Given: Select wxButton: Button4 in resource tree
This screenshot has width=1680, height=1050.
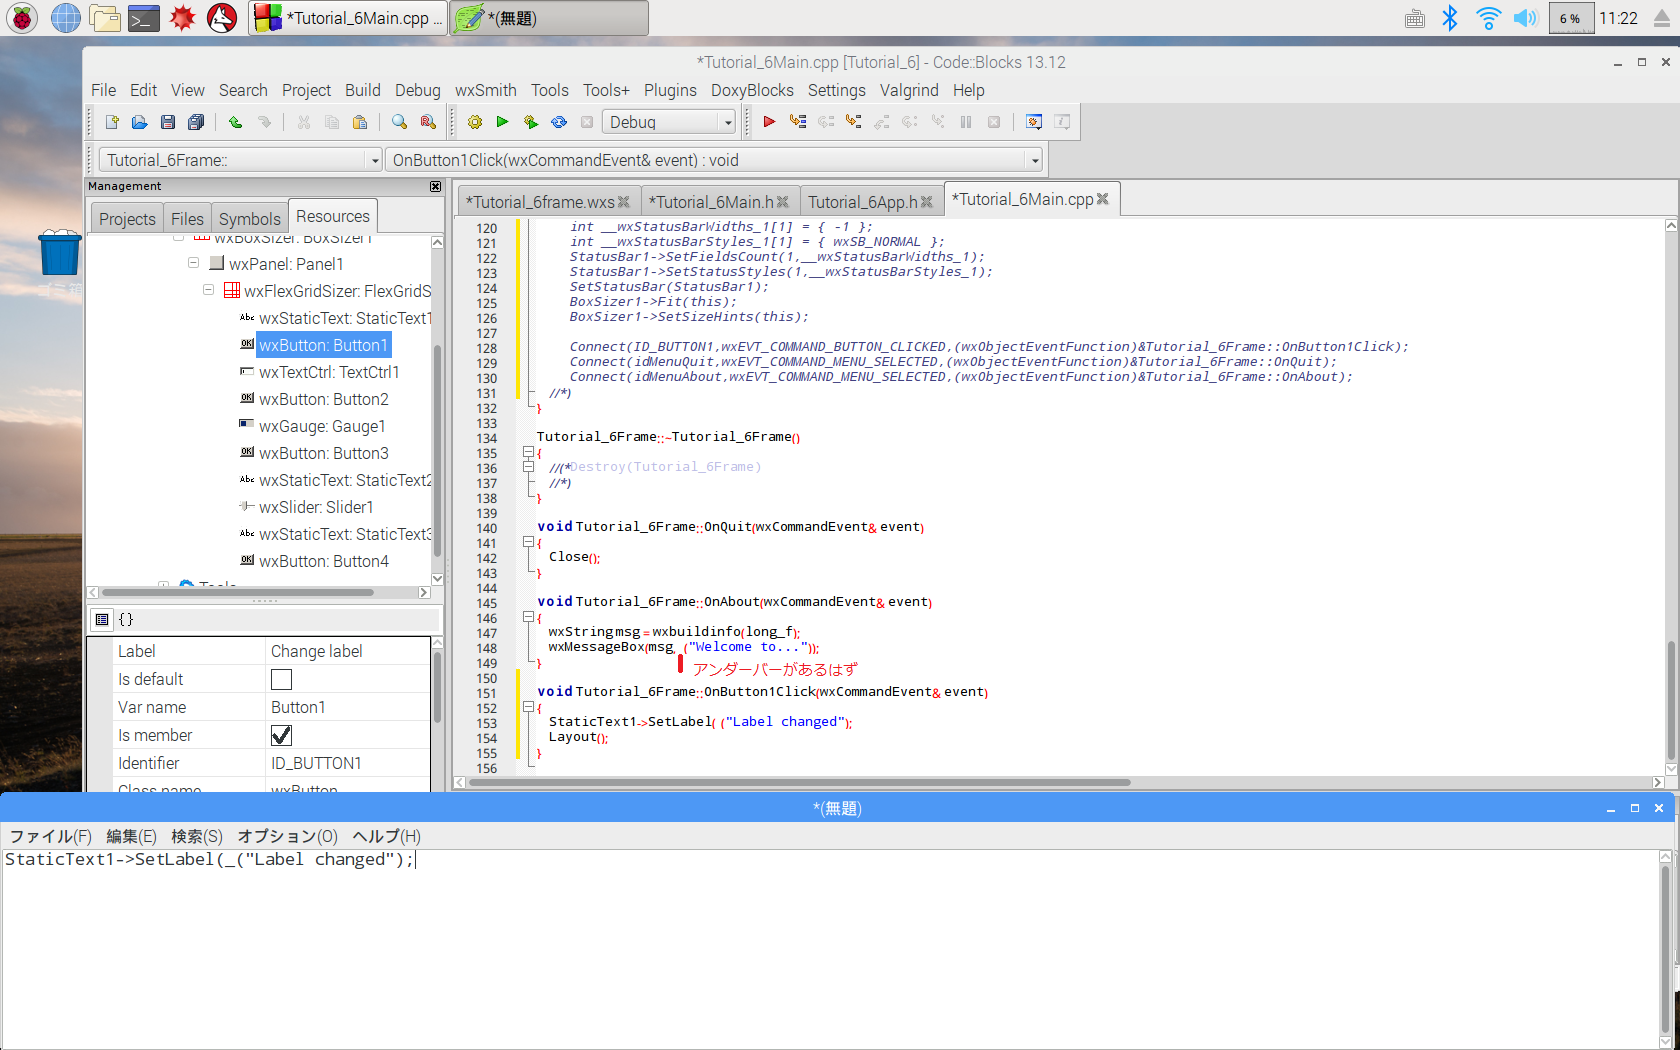Looking at the screenshot, I should point(323,561).
